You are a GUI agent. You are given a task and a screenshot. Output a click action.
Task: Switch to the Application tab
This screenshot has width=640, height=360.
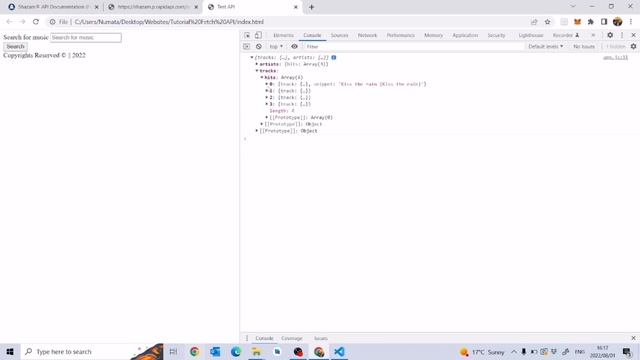465,36
